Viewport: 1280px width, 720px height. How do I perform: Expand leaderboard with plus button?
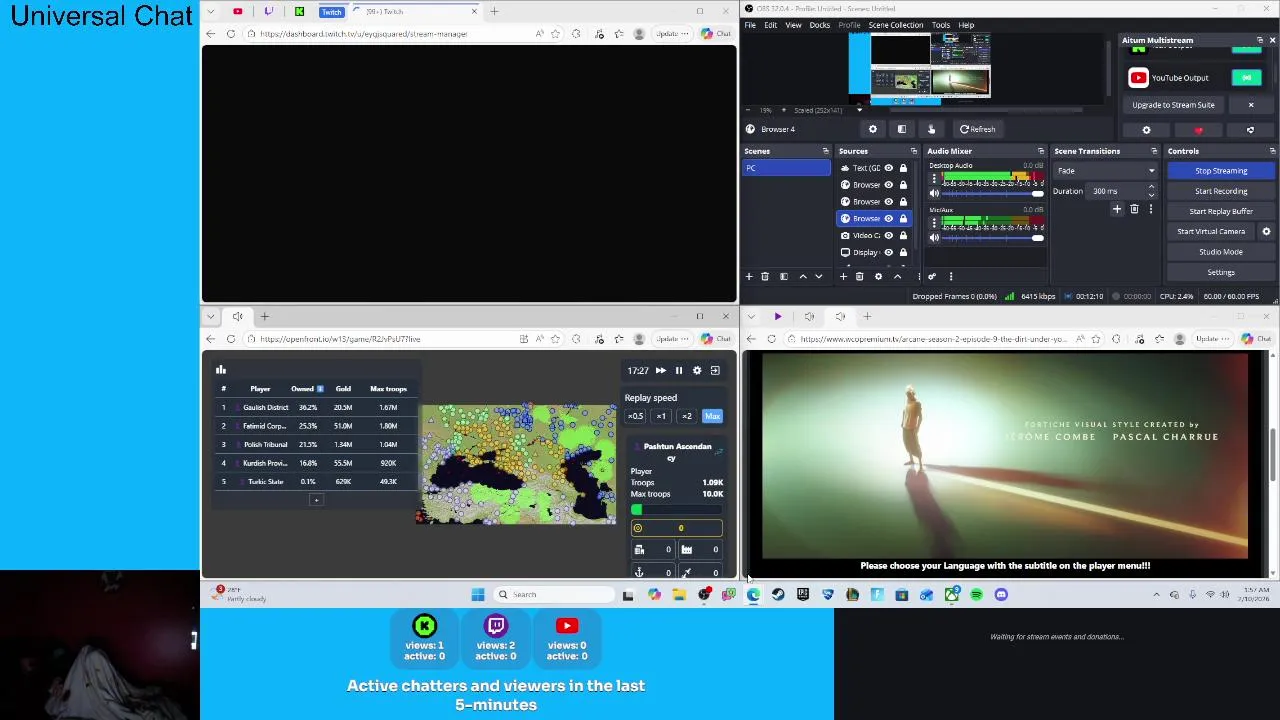316,500
